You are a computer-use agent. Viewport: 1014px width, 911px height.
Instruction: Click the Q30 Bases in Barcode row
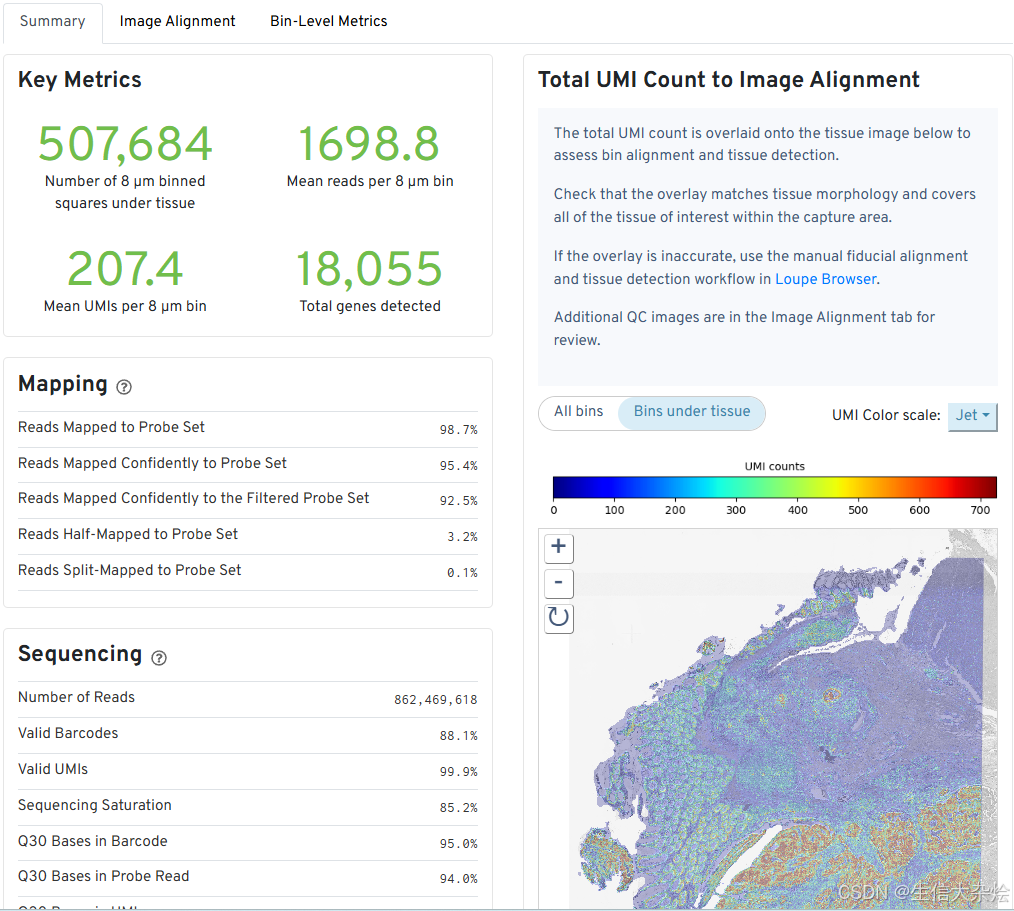click(248, 842)
